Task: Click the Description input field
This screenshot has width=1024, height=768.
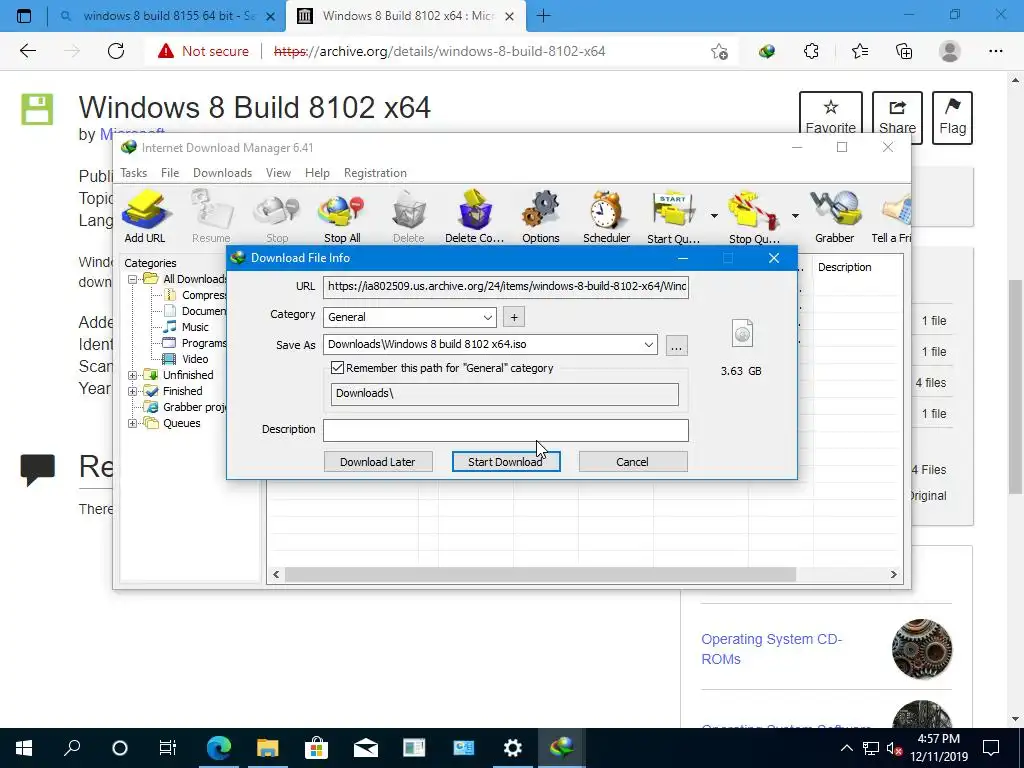Action: 505,430
